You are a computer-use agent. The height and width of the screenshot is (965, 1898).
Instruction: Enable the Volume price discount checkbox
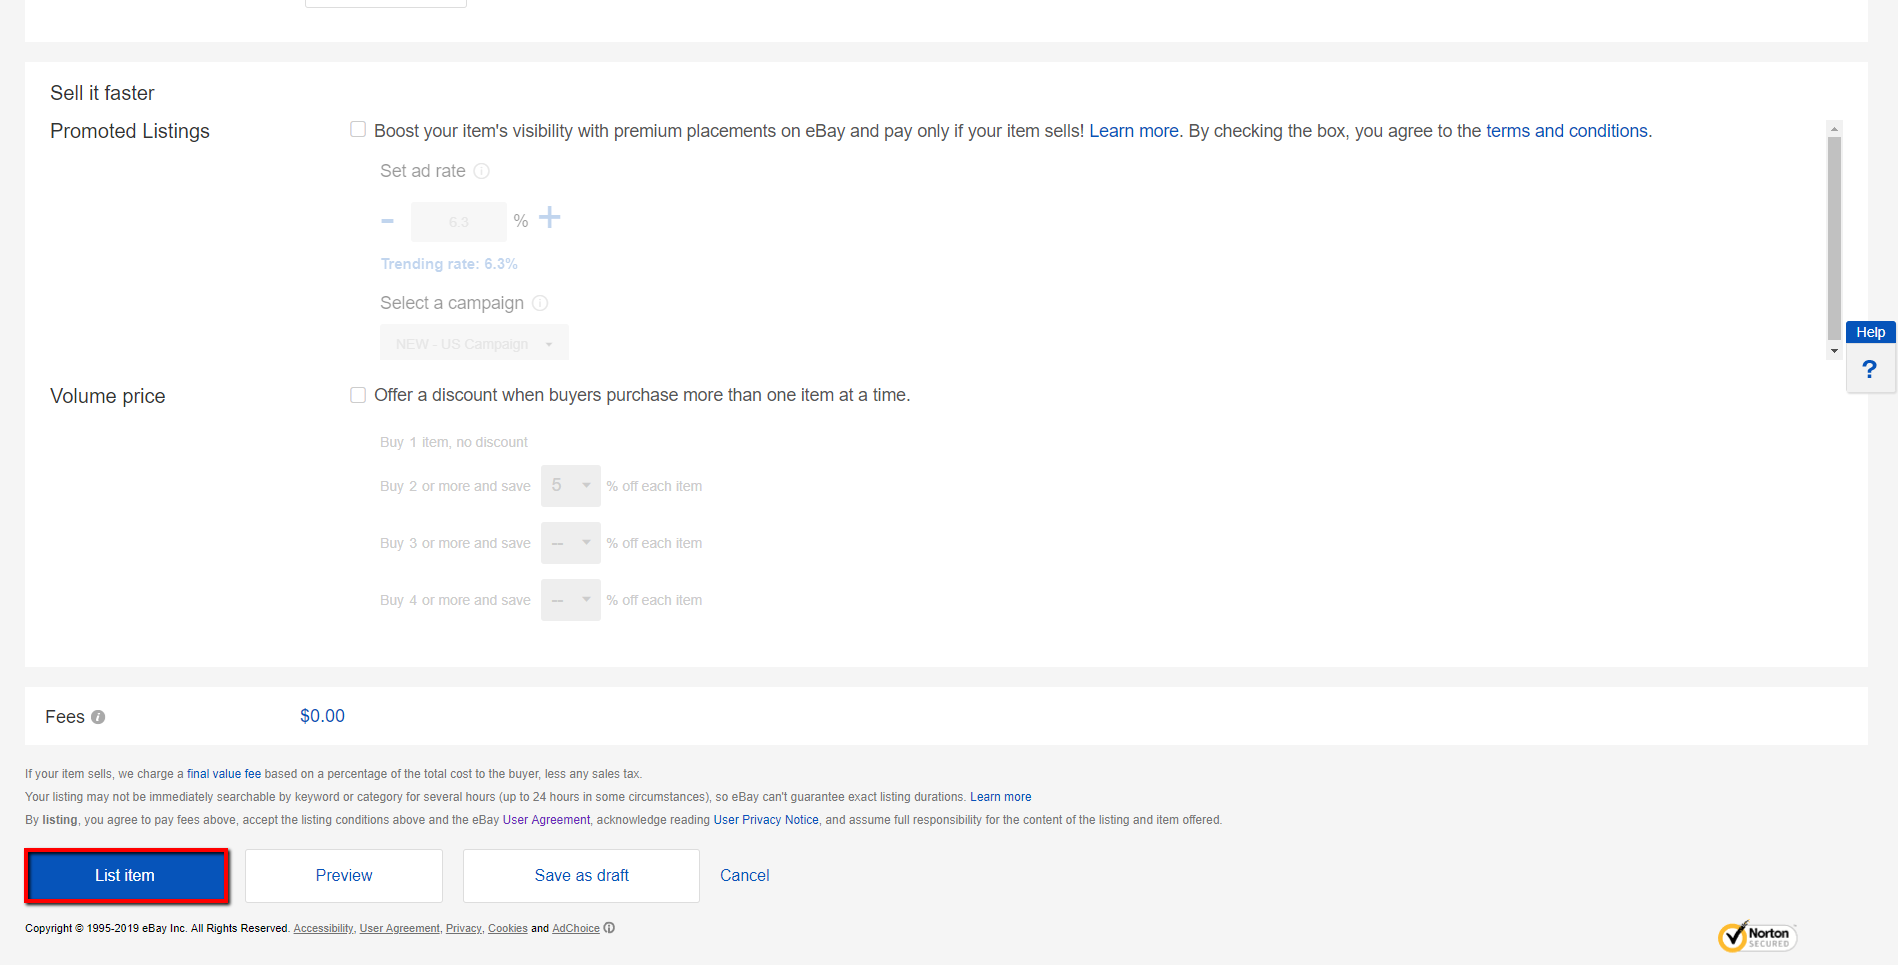tap(358, 395)
